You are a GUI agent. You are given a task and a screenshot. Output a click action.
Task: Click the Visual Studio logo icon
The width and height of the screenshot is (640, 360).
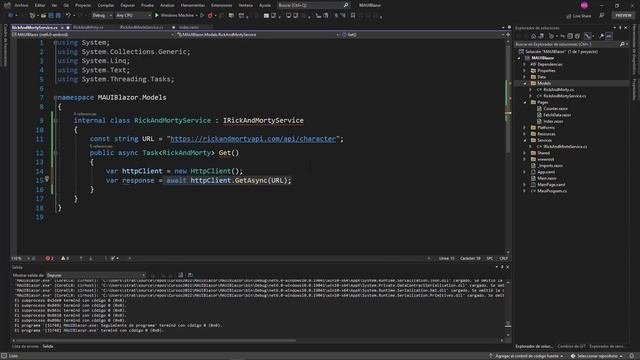7,5
